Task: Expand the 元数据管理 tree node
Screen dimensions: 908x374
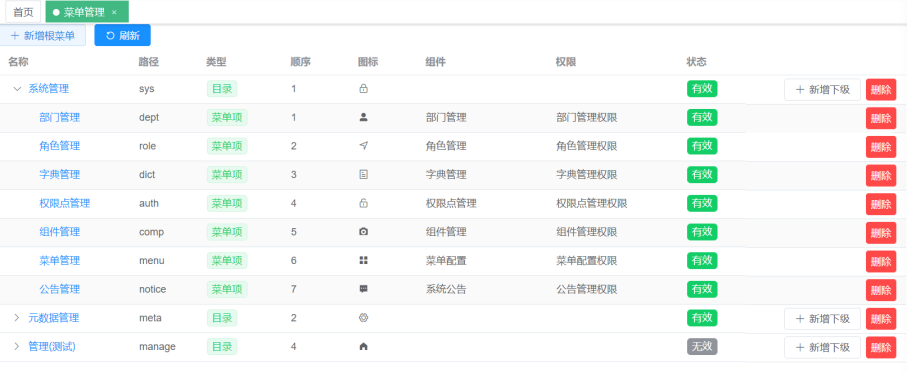Action: point(17,318)
